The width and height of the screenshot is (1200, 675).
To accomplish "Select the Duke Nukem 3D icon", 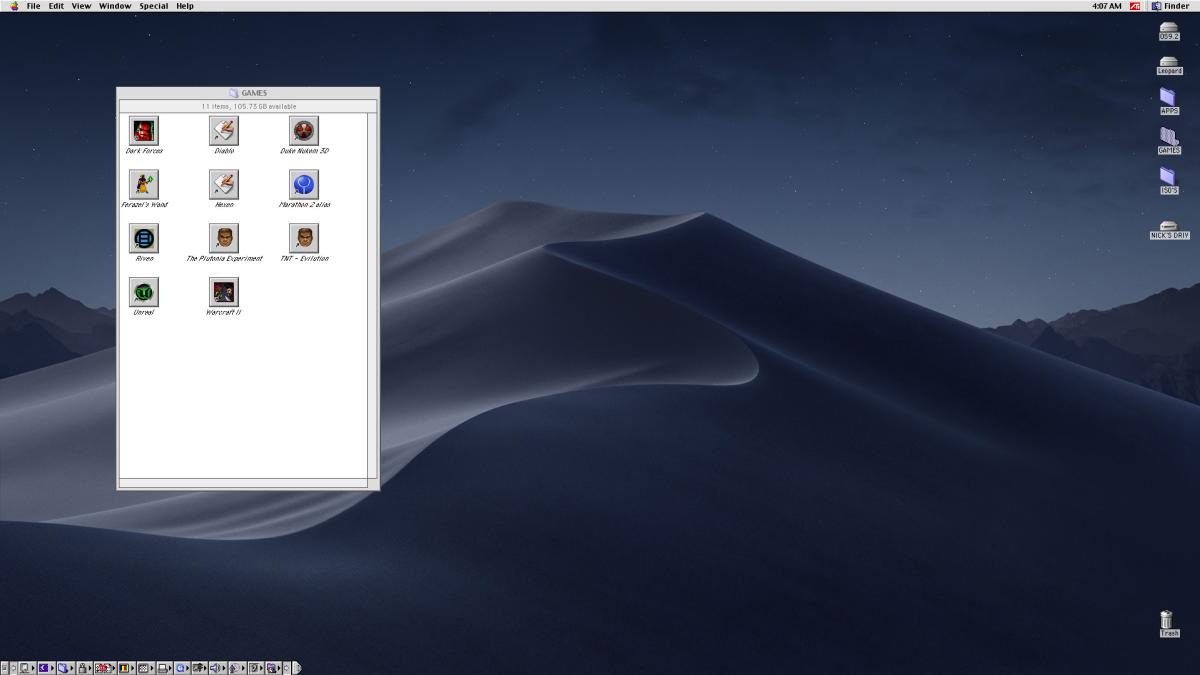I will [304, 130].
